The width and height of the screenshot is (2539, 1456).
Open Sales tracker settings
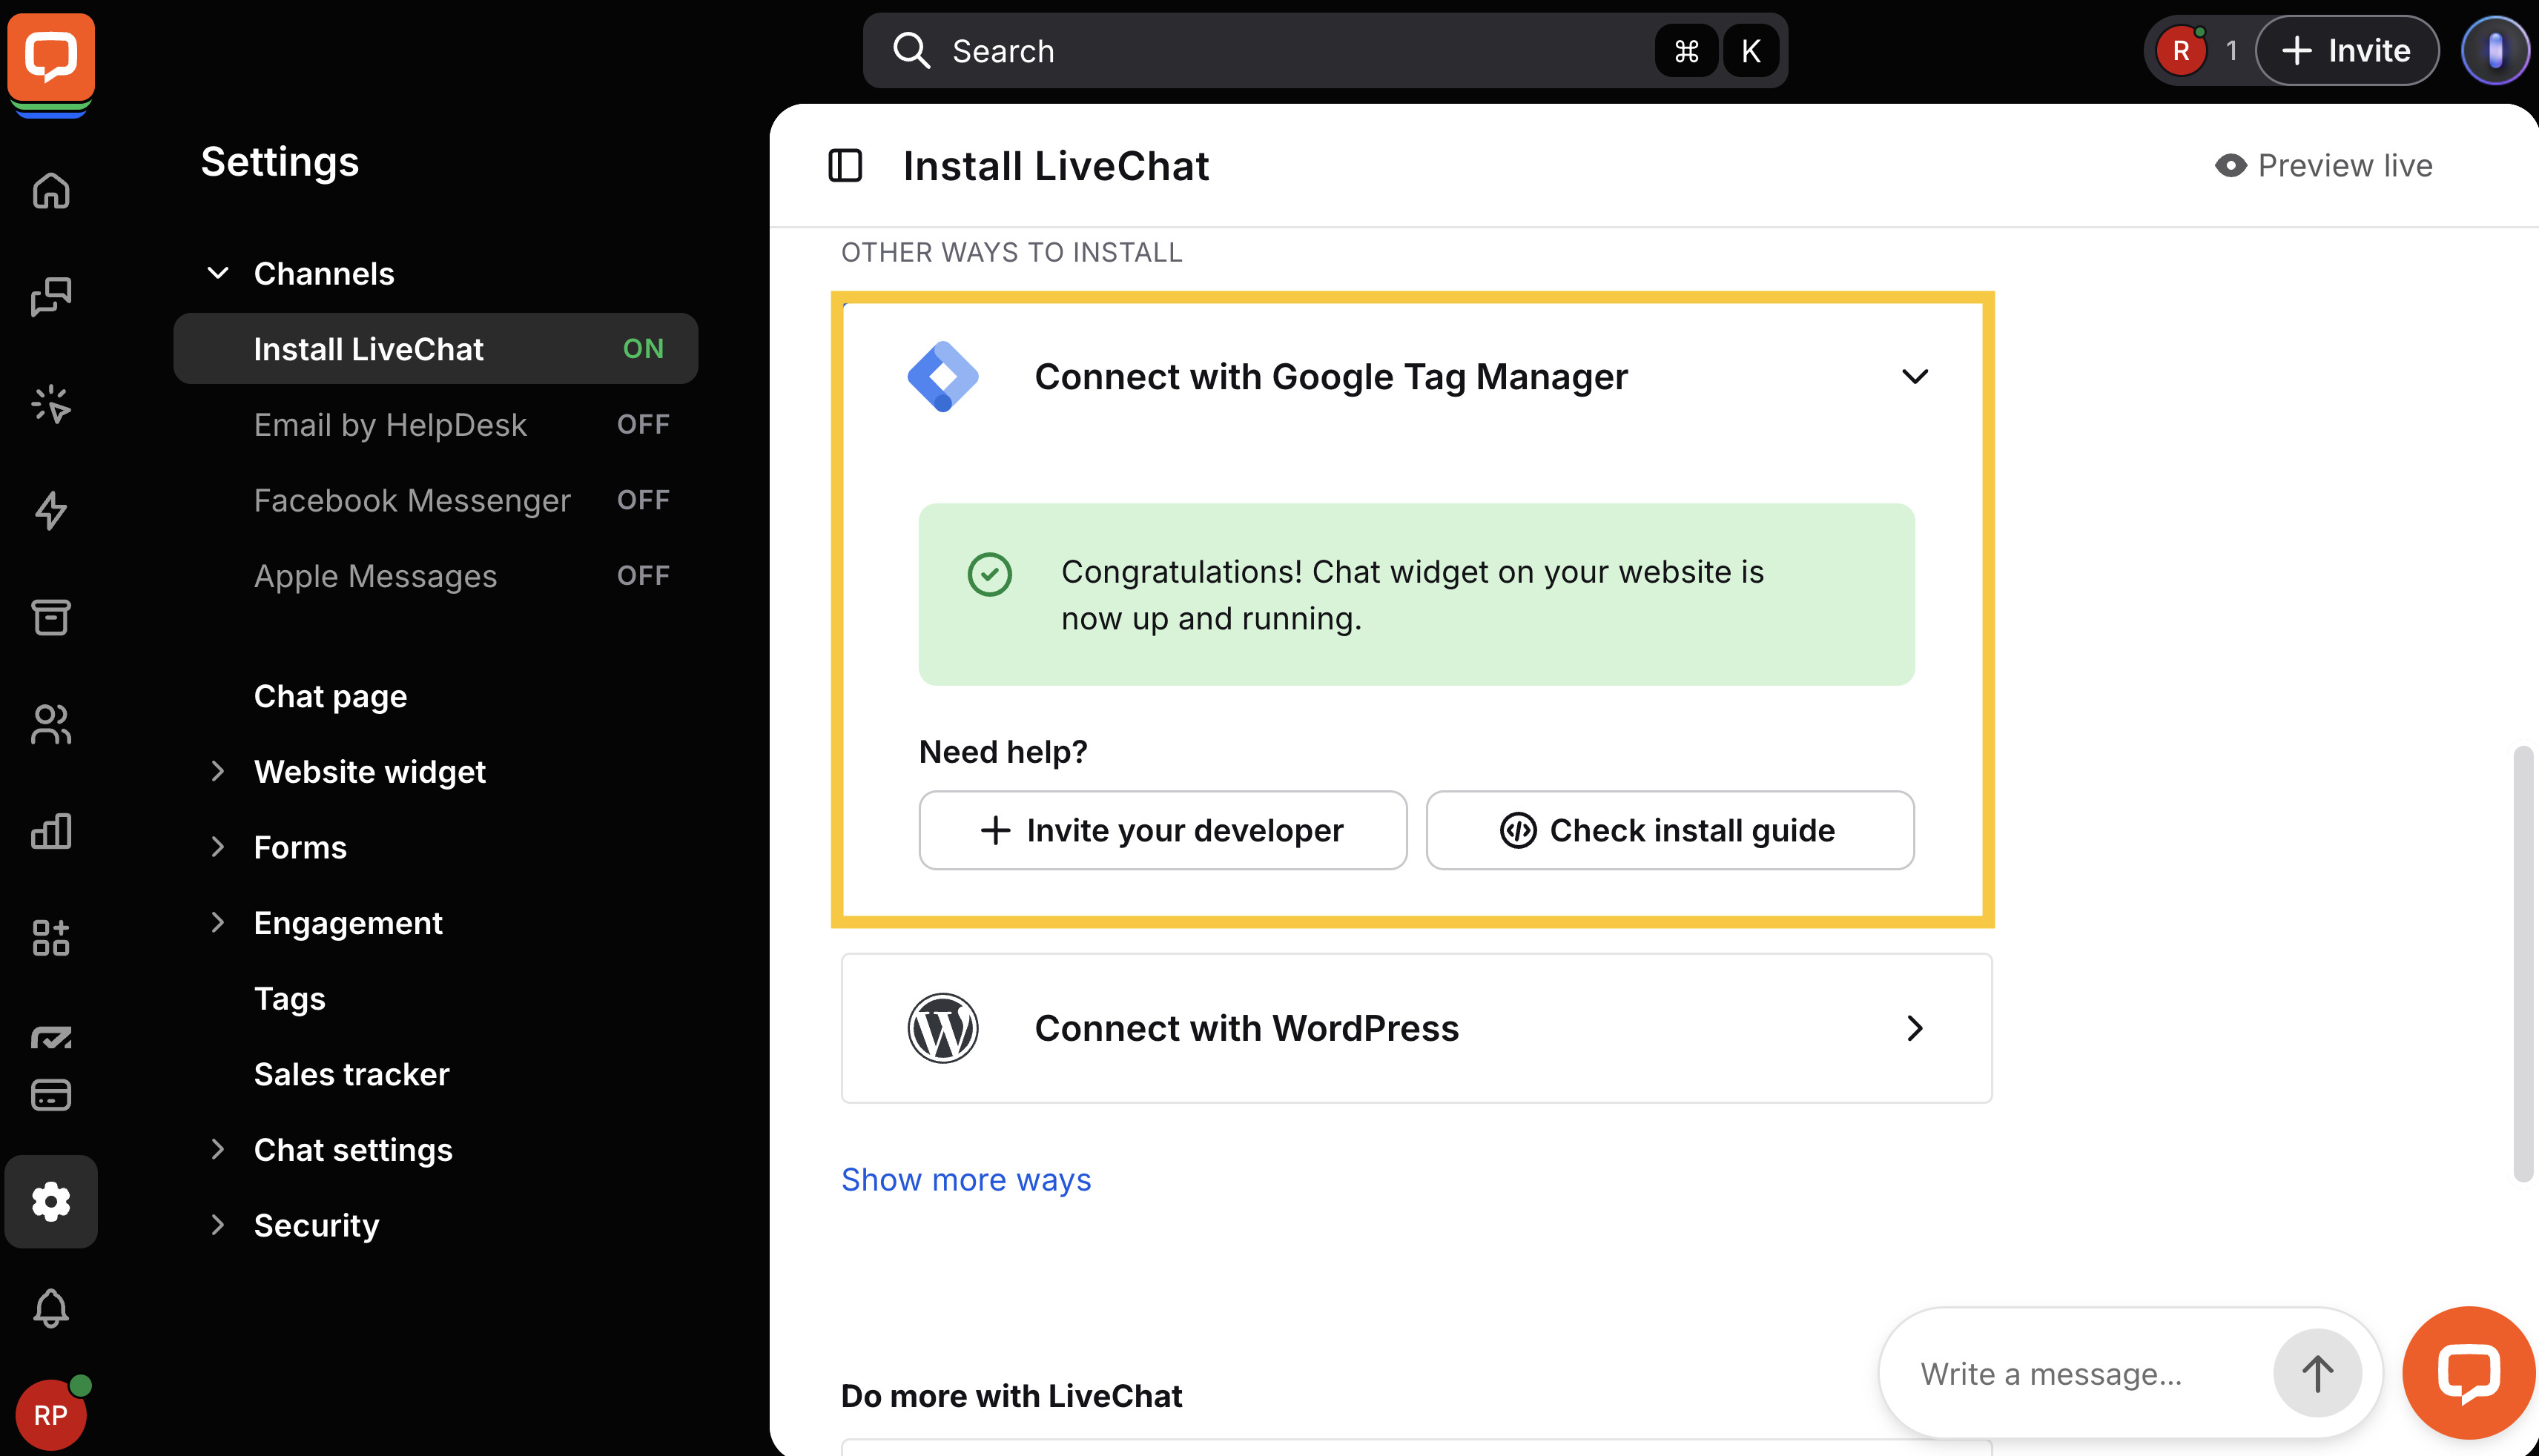click(x=351, y=1074)
